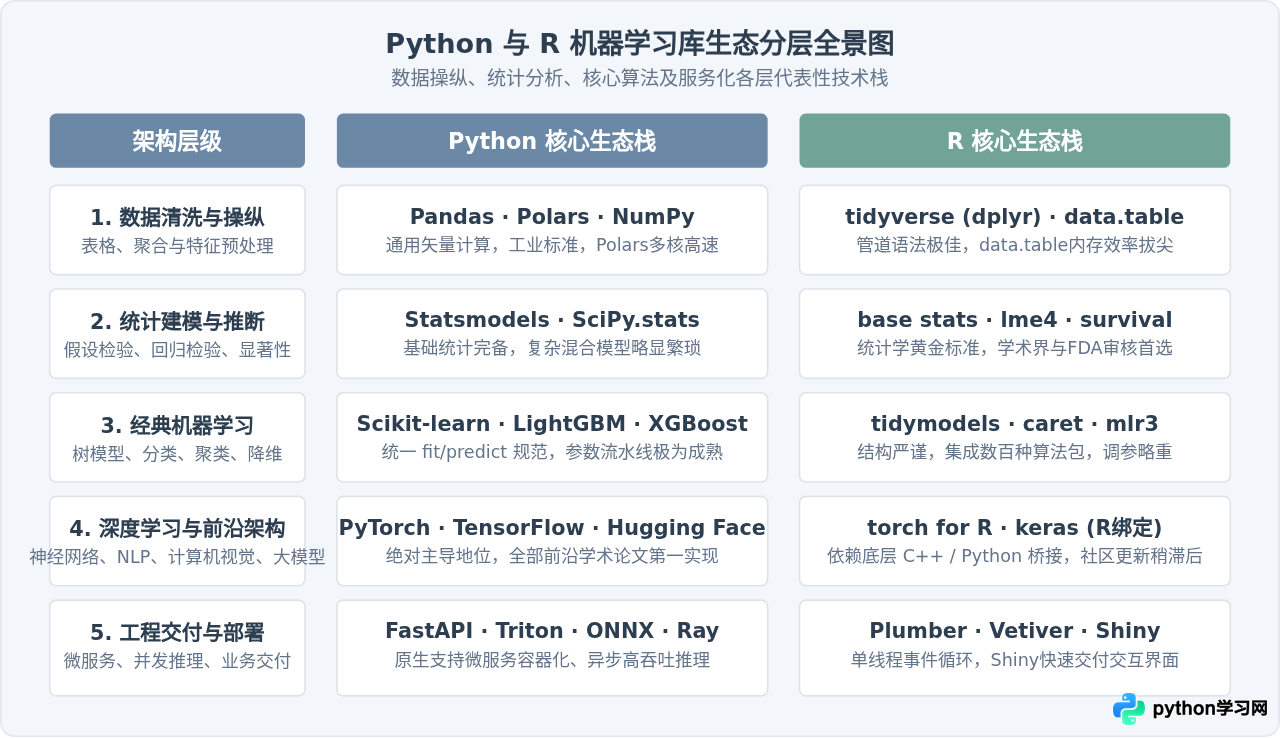1280x738 pixels.
Task: Click the description "依赖底层 C++ / Python 桥接，社区更新稍滞后"
Action: (1015, 556)
